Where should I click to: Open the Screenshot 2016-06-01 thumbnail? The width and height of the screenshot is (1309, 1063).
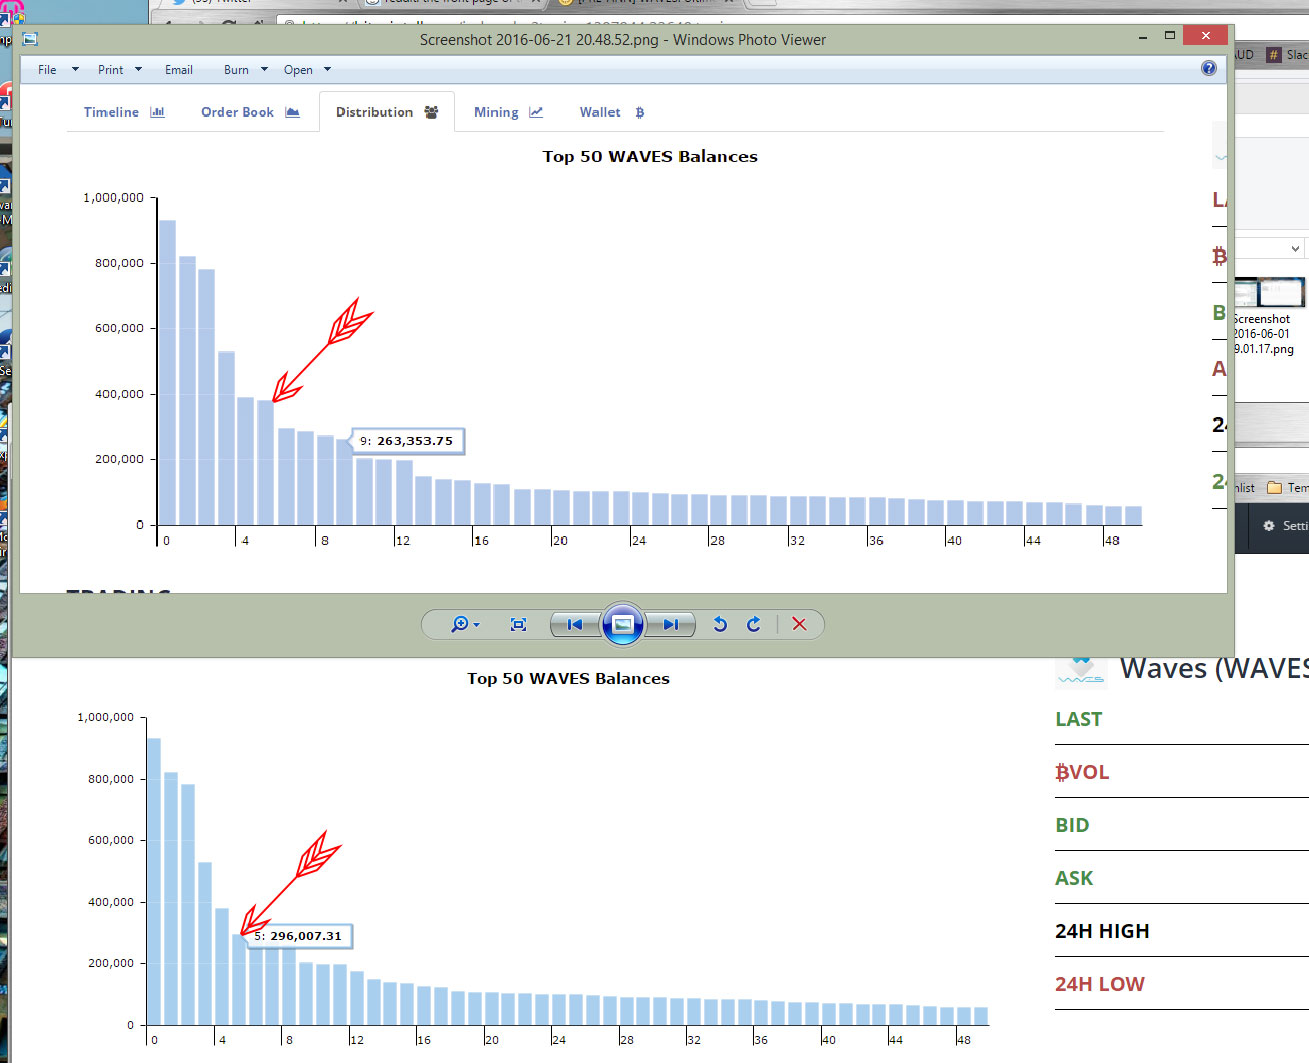coord(1269,293)
